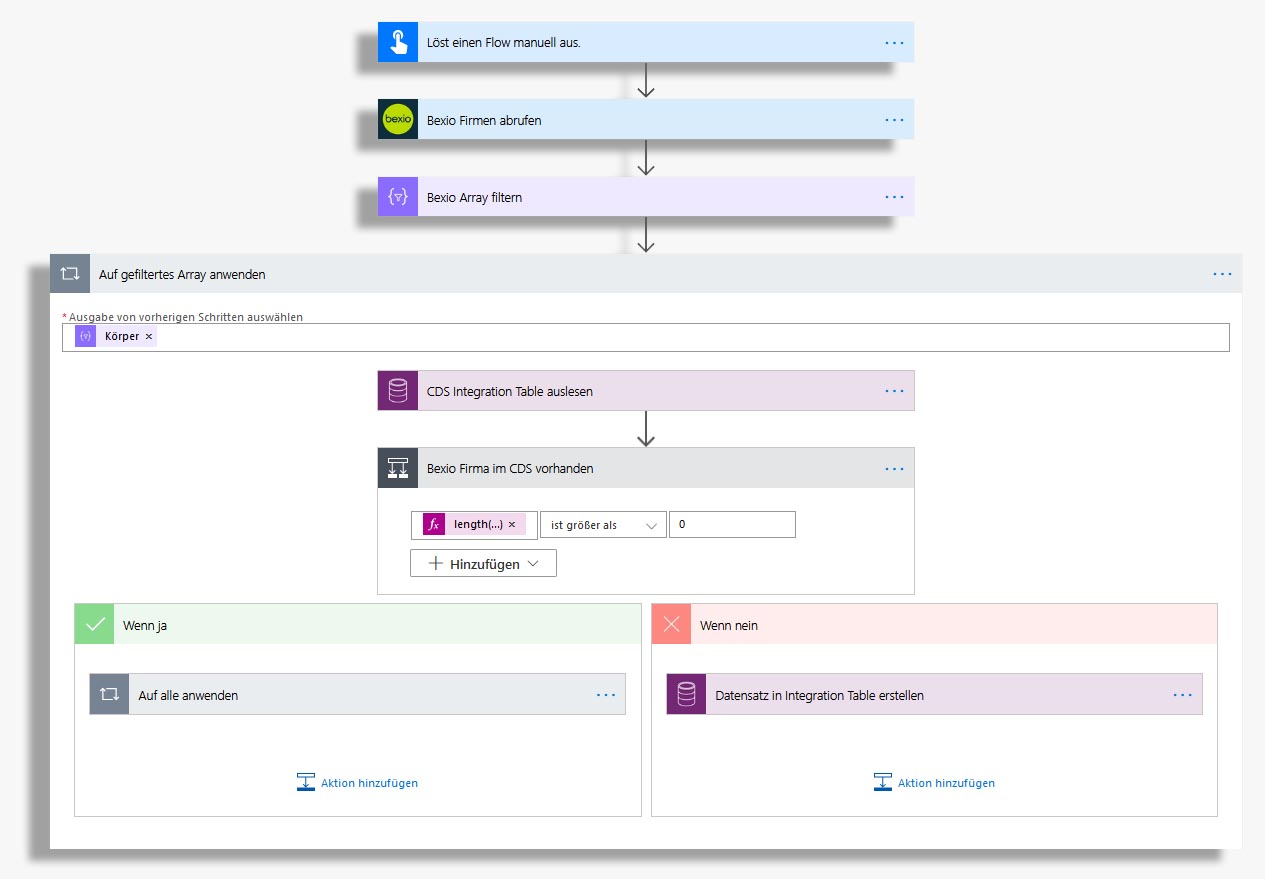The image size is (1265, 879).
Task: Click the 'Ausgabe von vorherigen Schritten auswählen' field
Action: [x=646, y=337]
